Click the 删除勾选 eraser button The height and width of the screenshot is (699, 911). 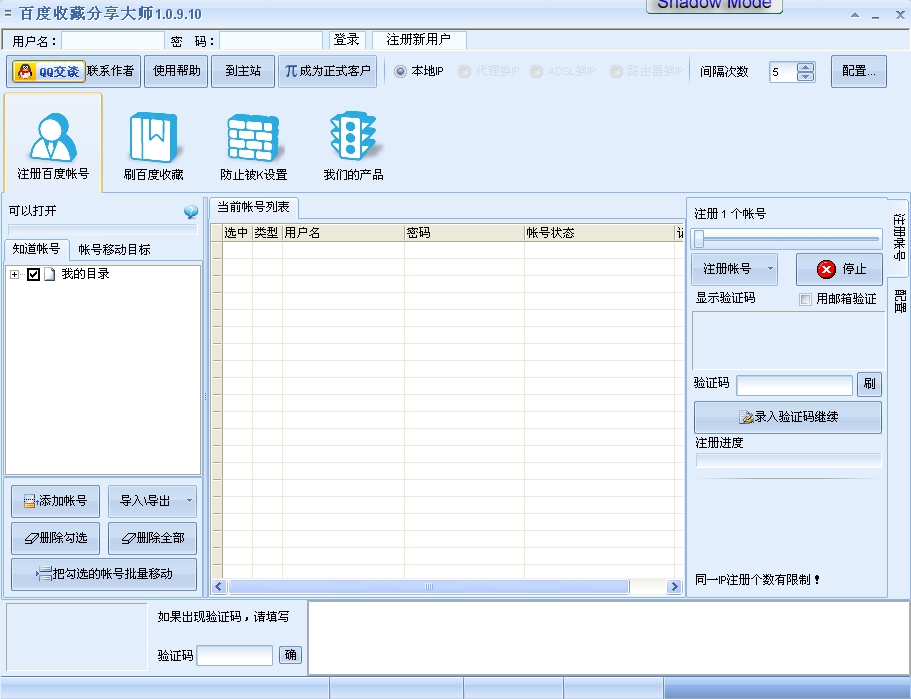55,538
